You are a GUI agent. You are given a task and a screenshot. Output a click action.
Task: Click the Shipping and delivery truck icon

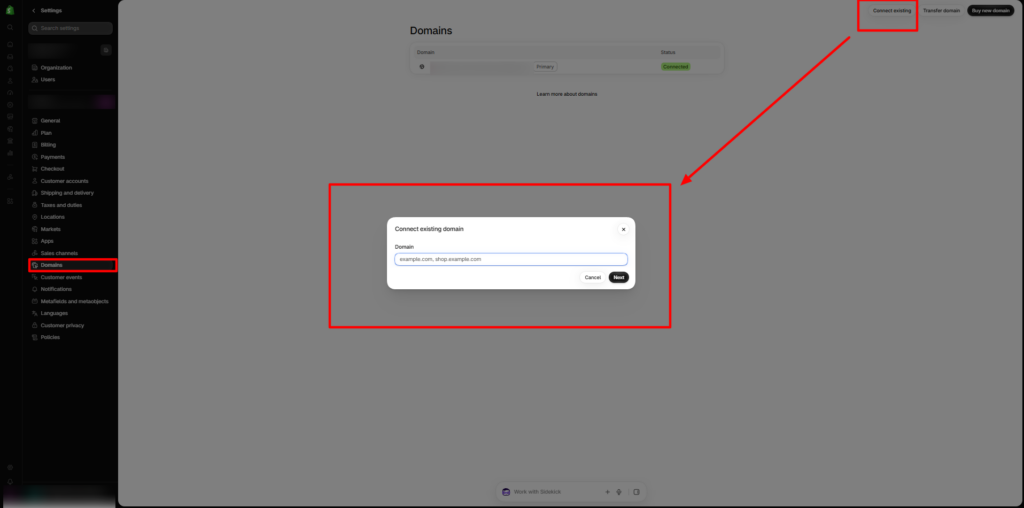35,193
